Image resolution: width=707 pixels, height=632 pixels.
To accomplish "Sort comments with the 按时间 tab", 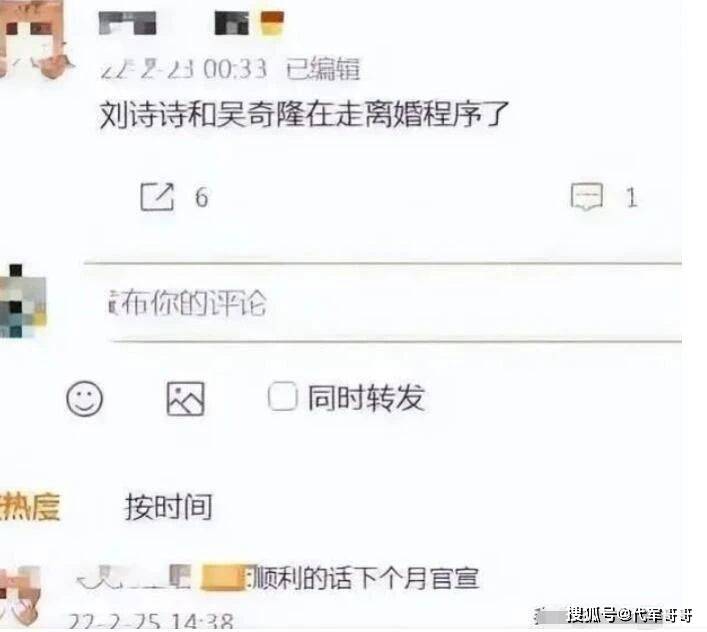I will (x=169, y=507).
